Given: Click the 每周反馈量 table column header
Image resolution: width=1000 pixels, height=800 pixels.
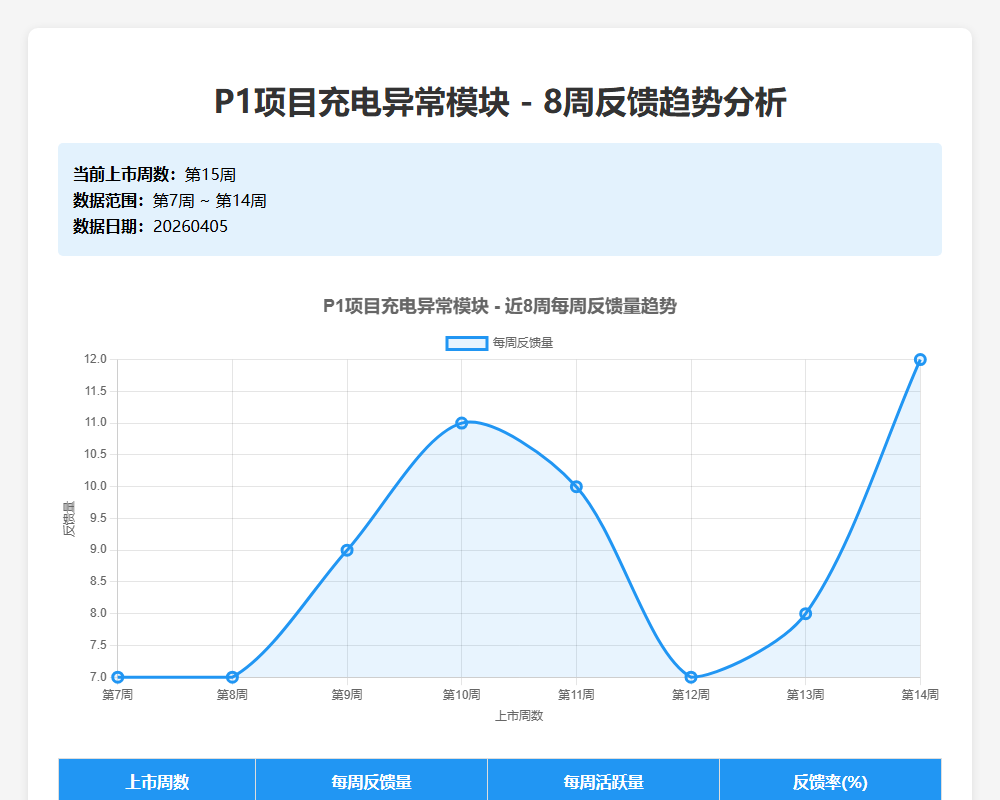Looking at the screenshot, I should (371, 781).
